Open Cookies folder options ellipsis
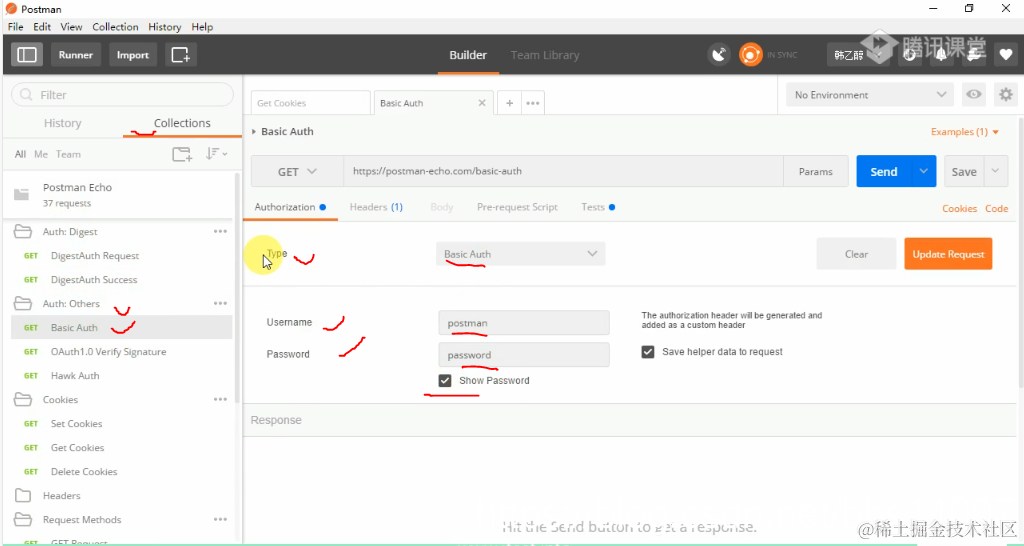This screenshot has height=546, width=1024. click(x=220, y=400)
